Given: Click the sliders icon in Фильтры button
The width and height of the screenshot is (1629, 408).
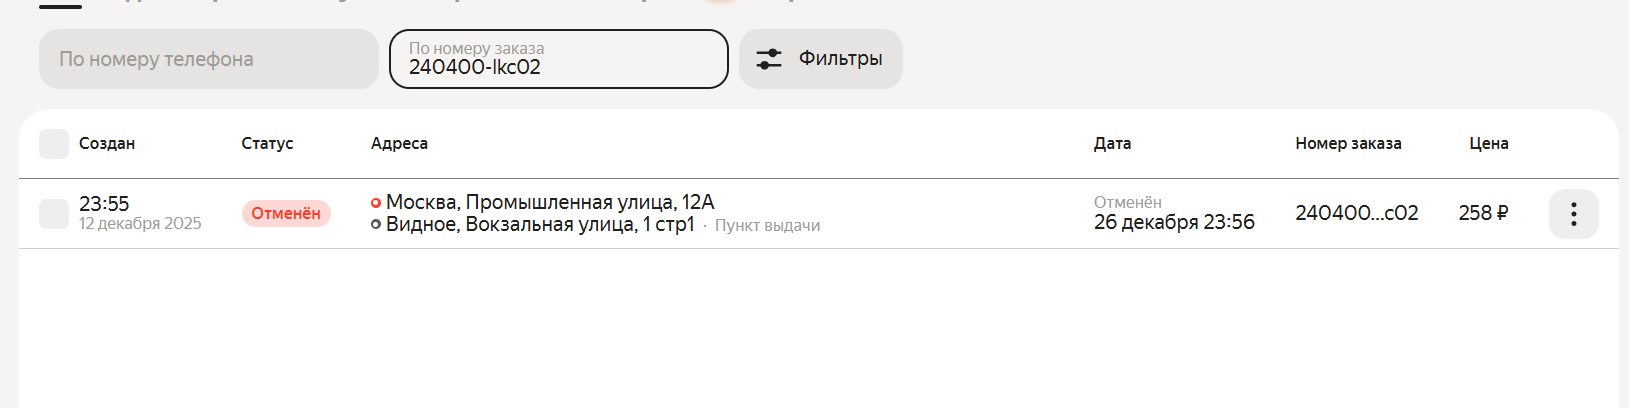Looking at the screenshot, I should 768,59.
